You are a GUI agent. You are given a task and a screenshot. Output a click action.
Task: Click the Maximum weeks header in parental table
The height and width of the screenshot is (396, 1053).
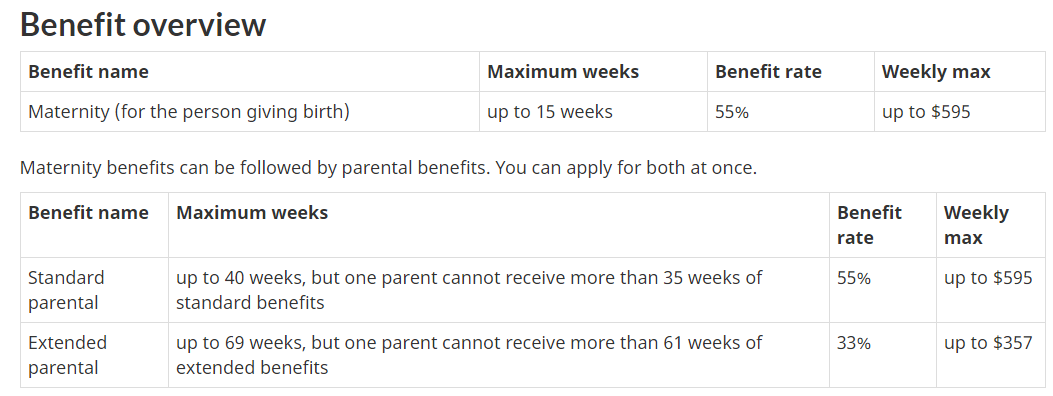point(252,213)
